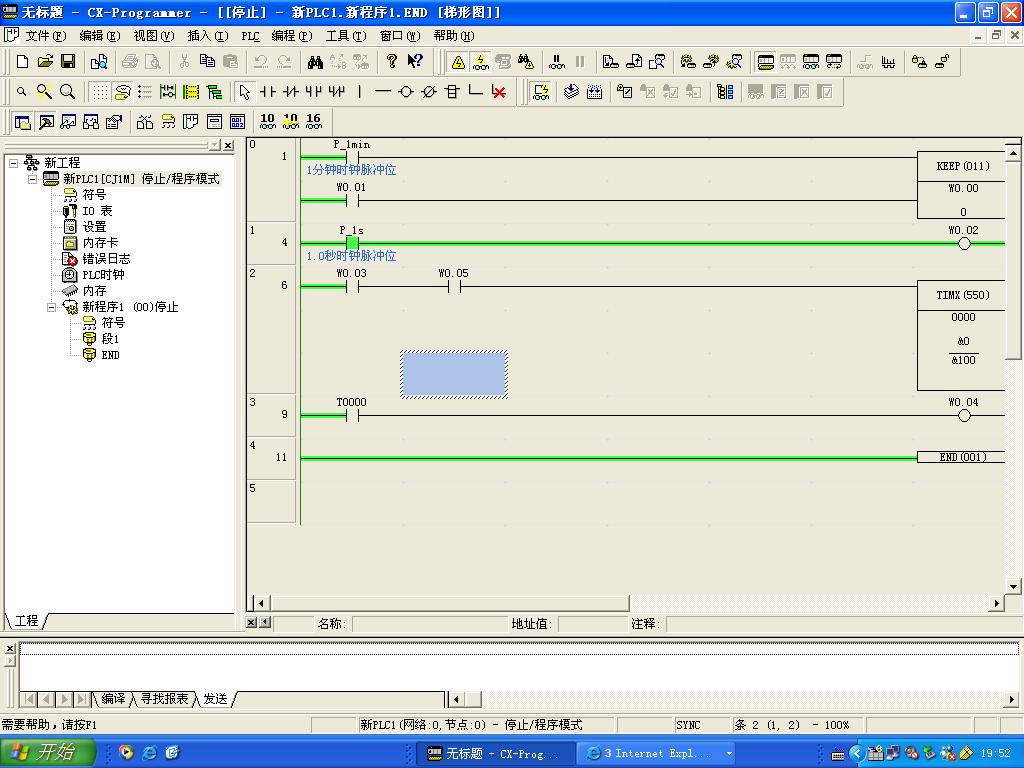Select the 段1 section tree item
This screenshot has width=1024, height=768.
pos(110,339)
